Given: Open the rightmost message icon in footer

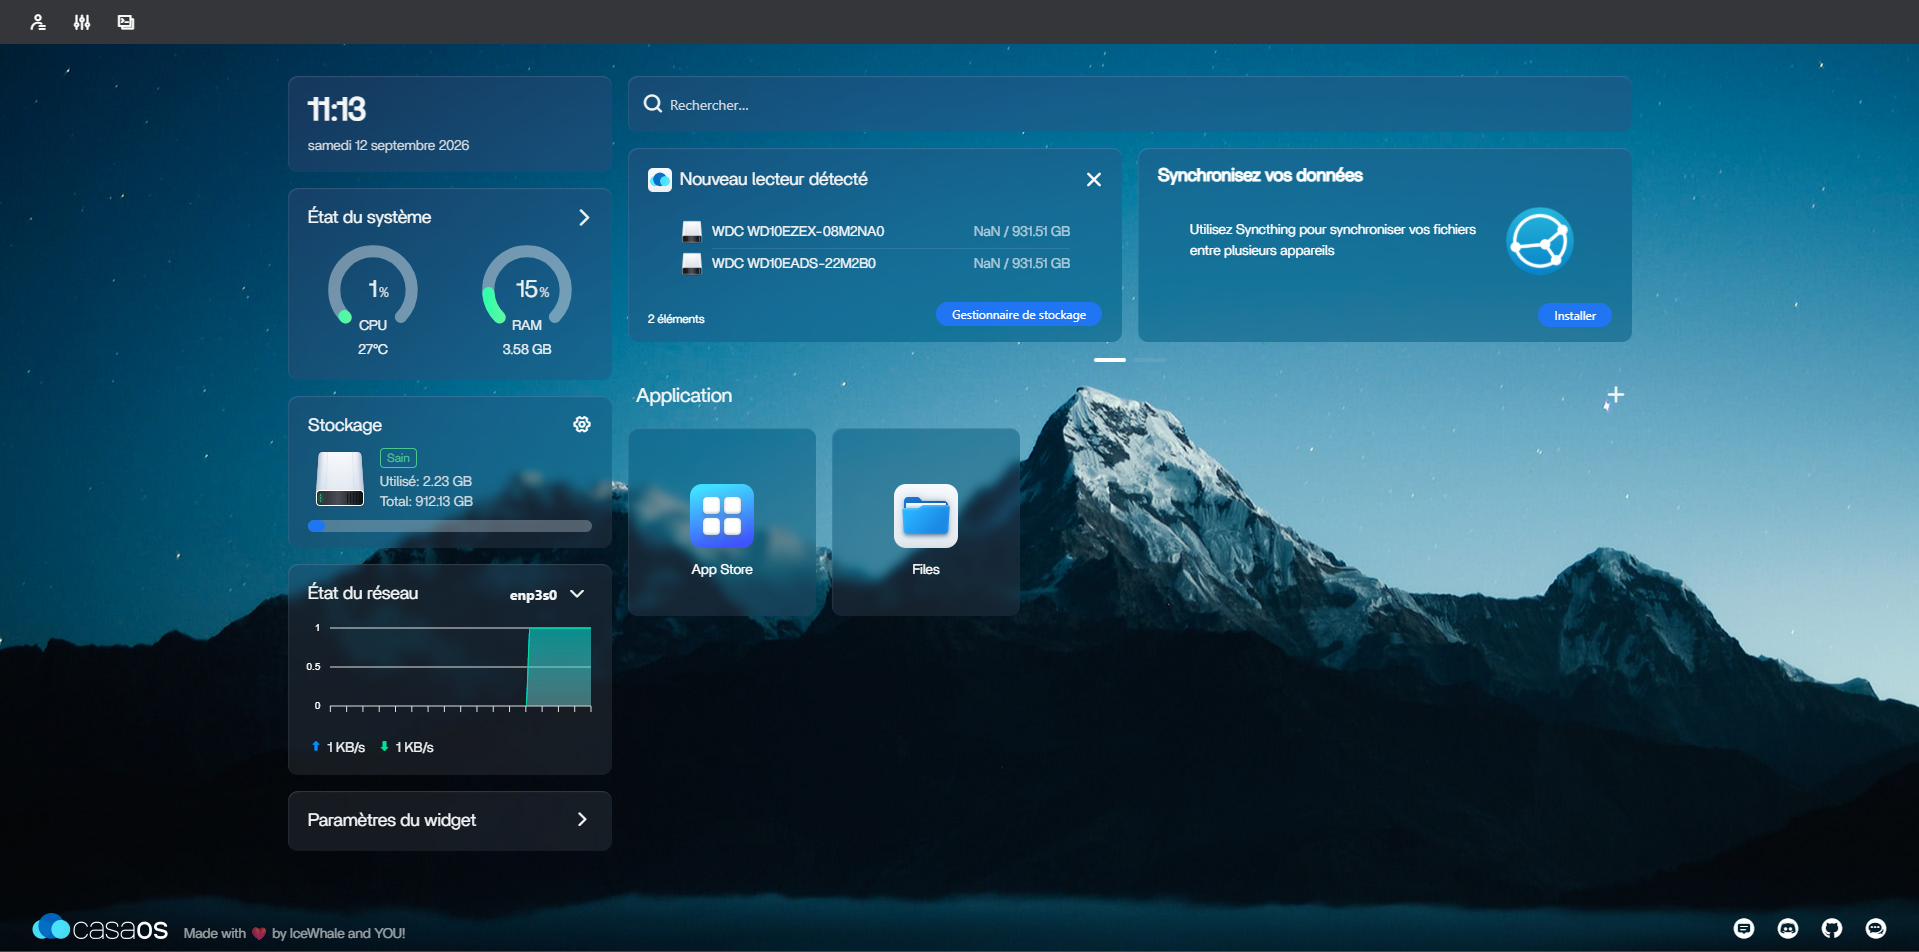Looking at the screenshot, I should (x=1876, y=929).
